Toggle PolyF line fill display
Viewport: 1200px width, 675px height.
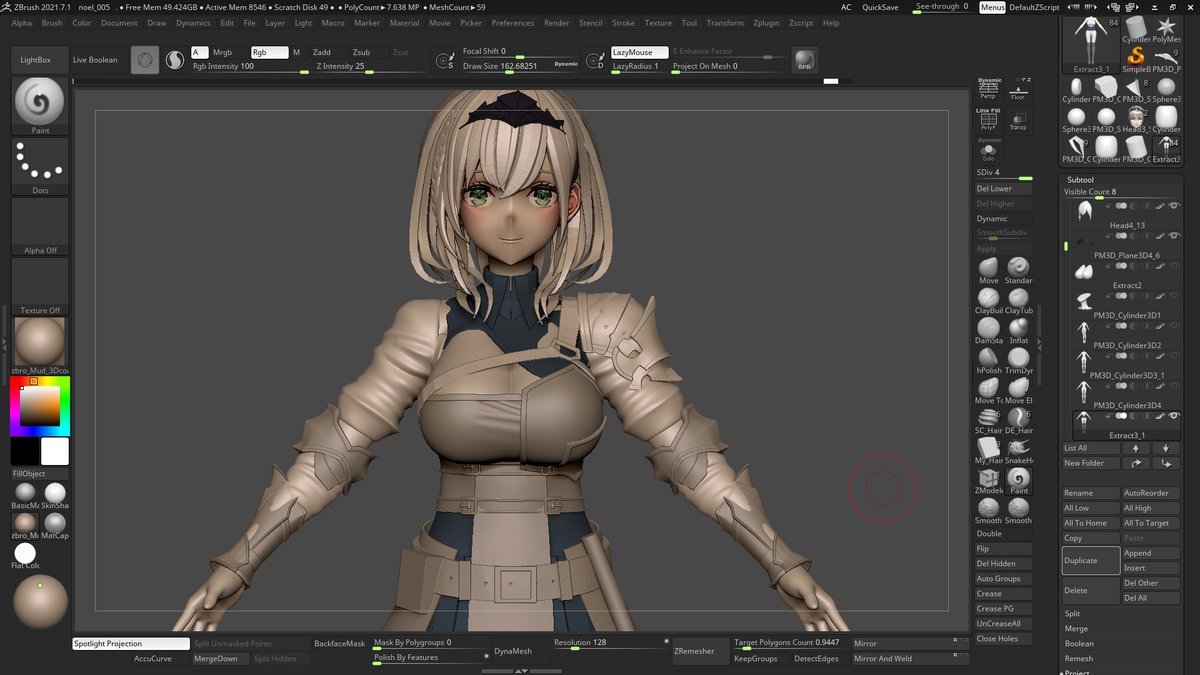pyautogui.click(x=988, y=119)
